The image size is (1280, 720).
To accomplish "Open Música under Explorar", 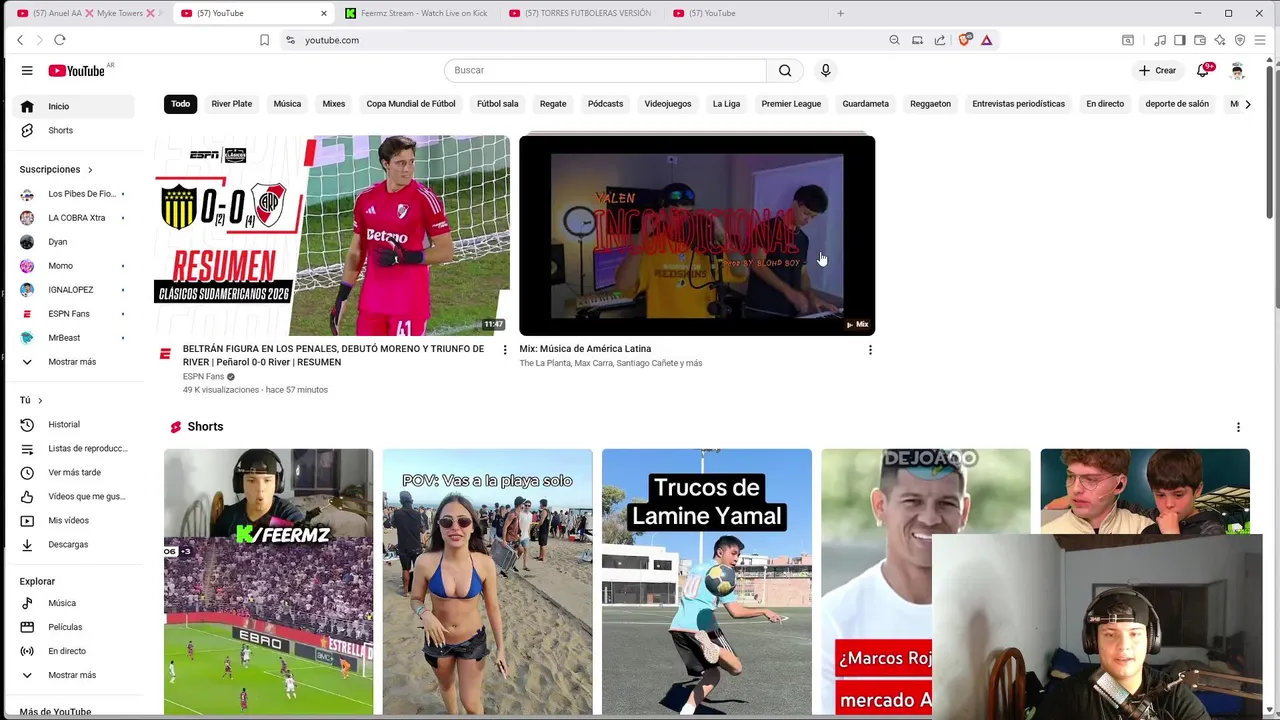I will point(75,603).
